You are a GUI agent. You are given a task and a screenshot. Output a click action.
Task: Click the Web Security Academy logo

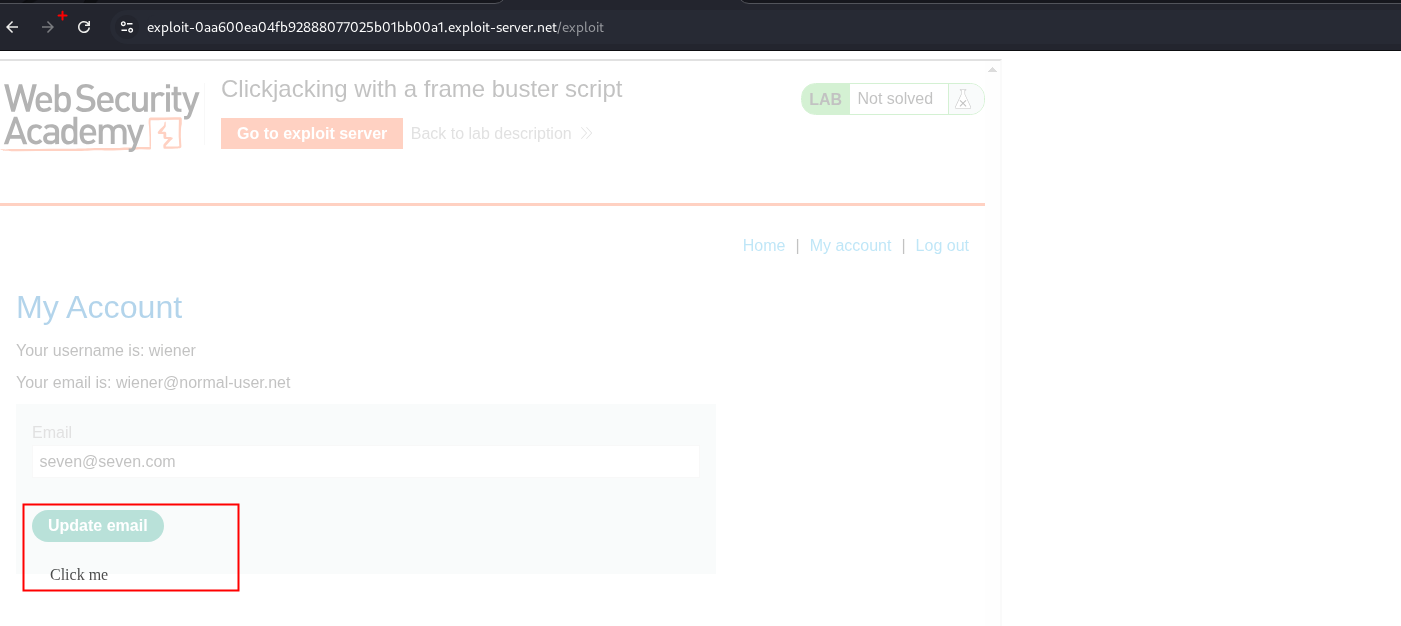click(x=101, y=117)
